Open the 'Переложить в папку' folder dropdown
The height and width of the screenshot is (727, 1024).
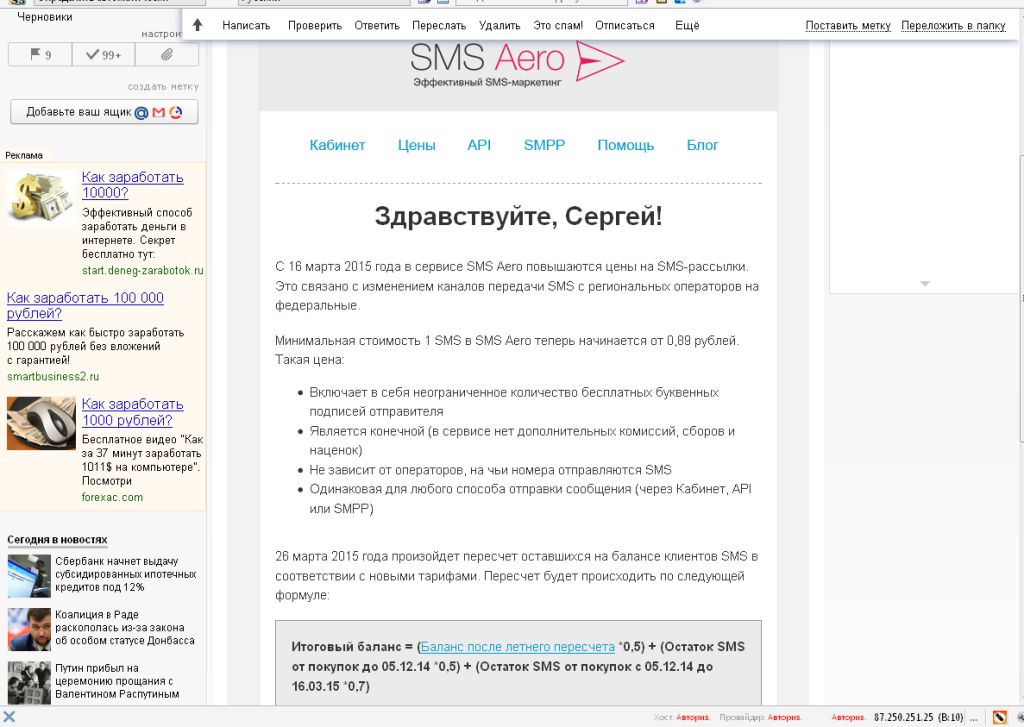[x=952, y=25]
